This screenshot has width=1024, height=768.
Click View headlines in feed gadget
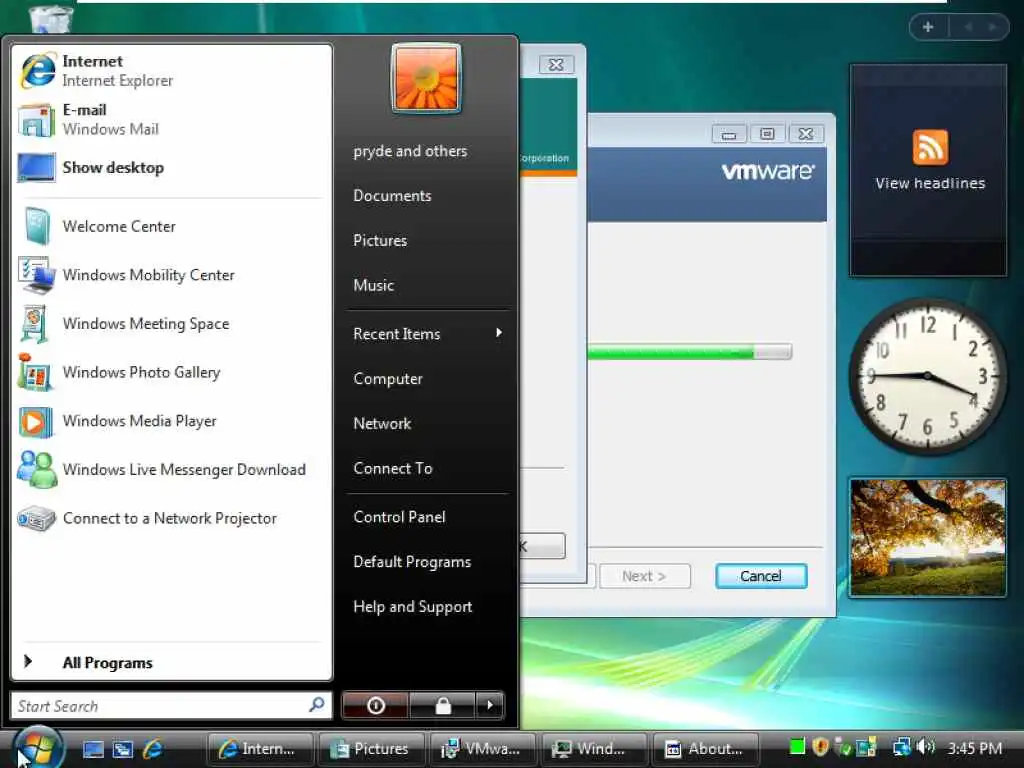point(930,184)
